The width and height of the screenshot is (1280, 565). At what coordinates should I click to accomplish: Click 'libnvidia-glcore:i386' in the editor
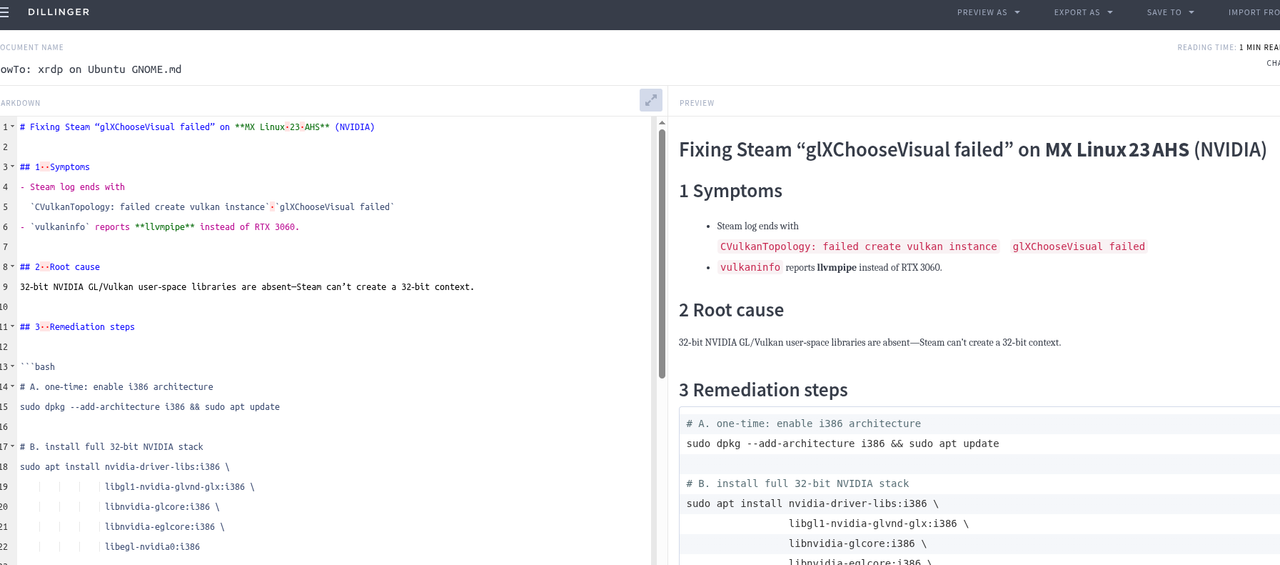(162, 507)
